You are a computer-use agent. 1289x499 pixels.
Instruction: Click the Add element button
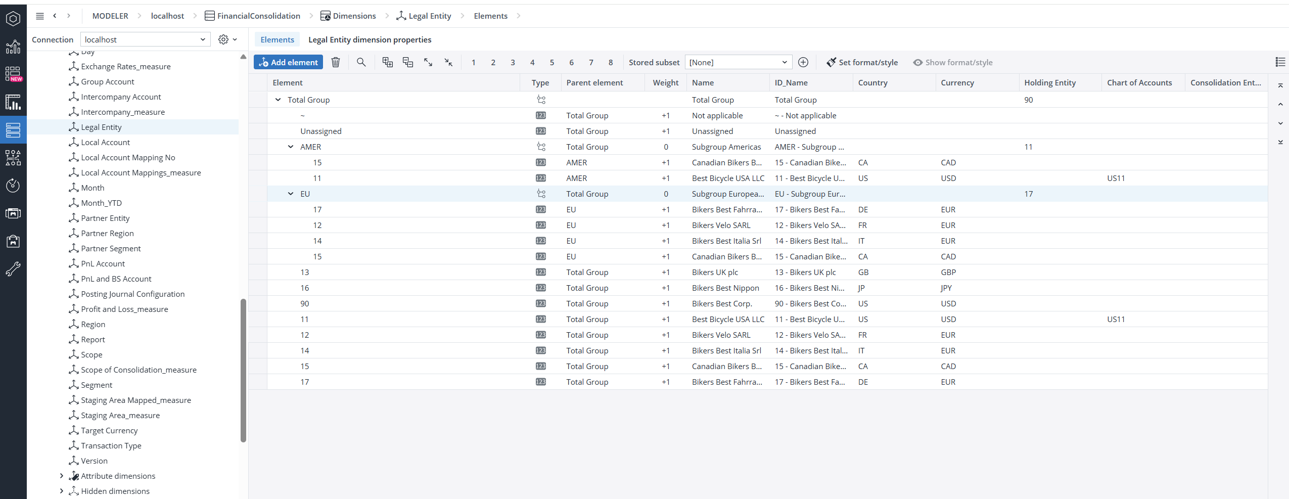pos(288,62)
